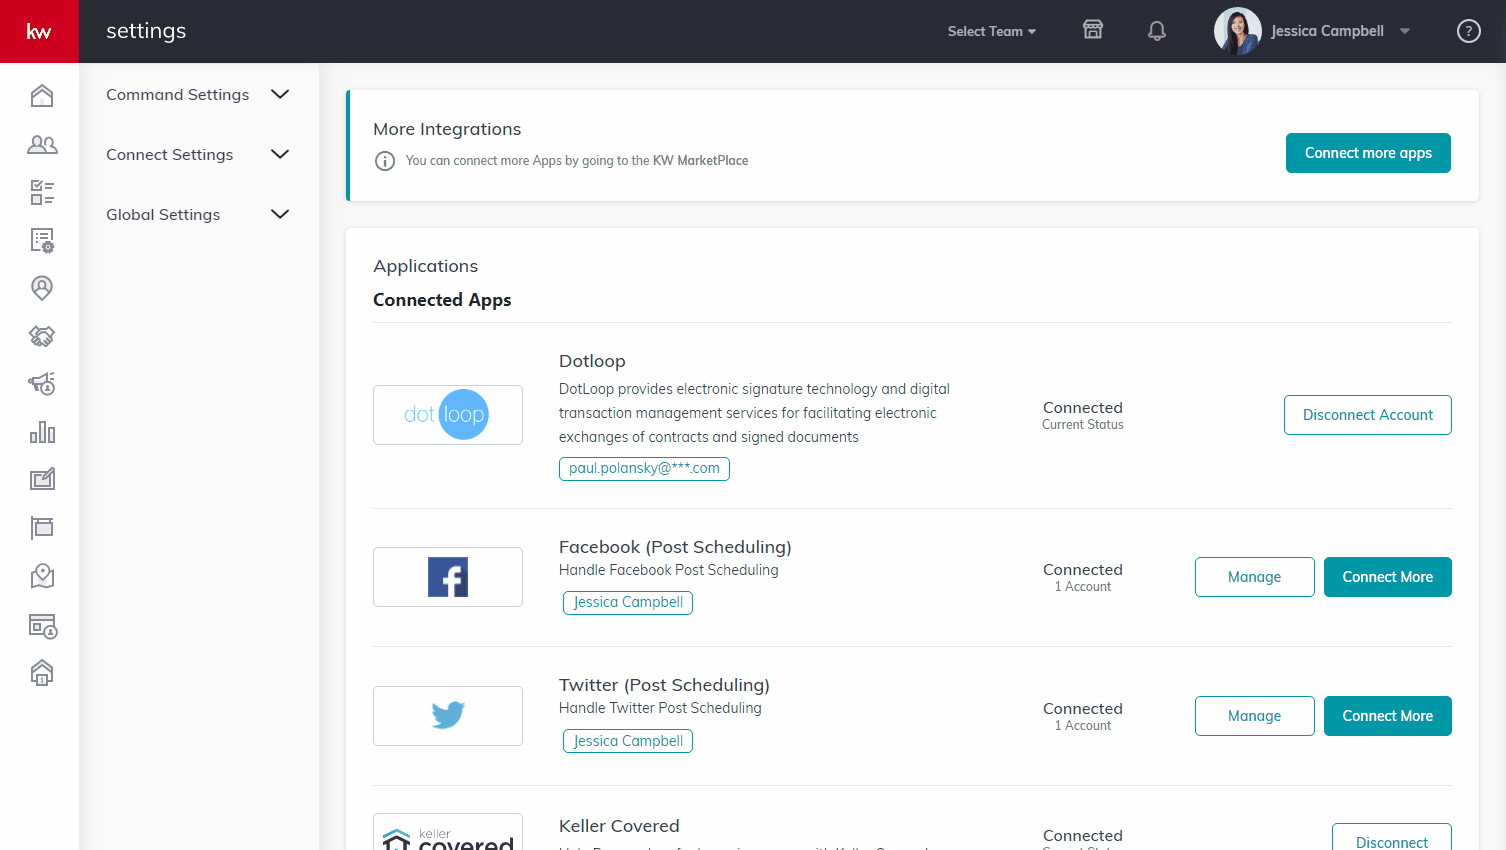Viewport: 1506px width, 850px height.
Task: Click the Facebook (Post Scheduling) title
Action: 675,547
